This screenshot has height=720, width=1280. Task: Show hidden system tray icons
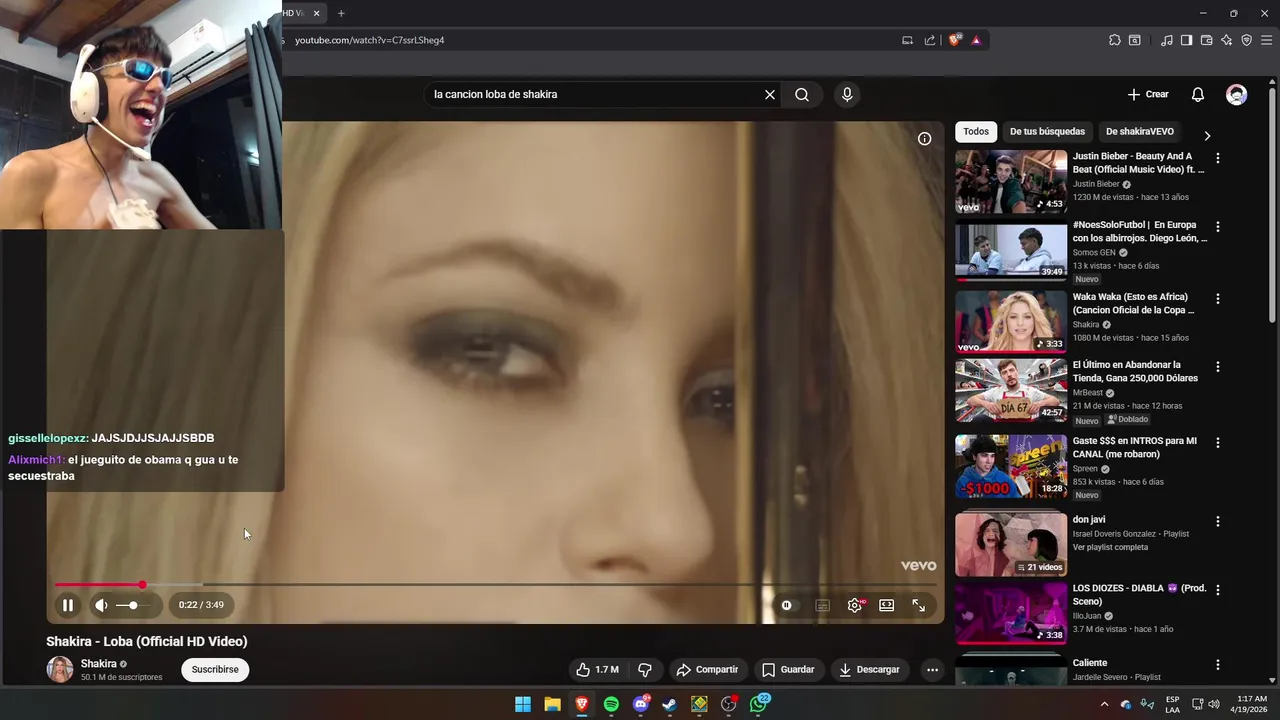(x=1104, y=704)
